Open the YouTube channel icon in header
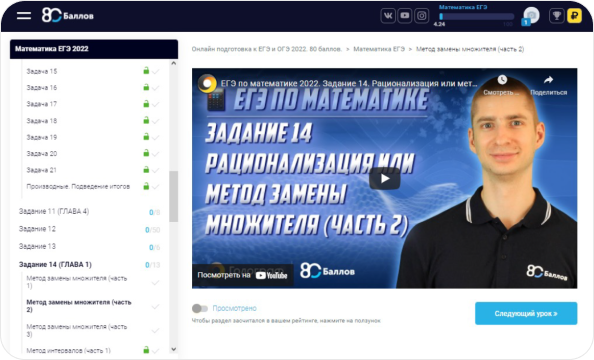 [405, 16]
